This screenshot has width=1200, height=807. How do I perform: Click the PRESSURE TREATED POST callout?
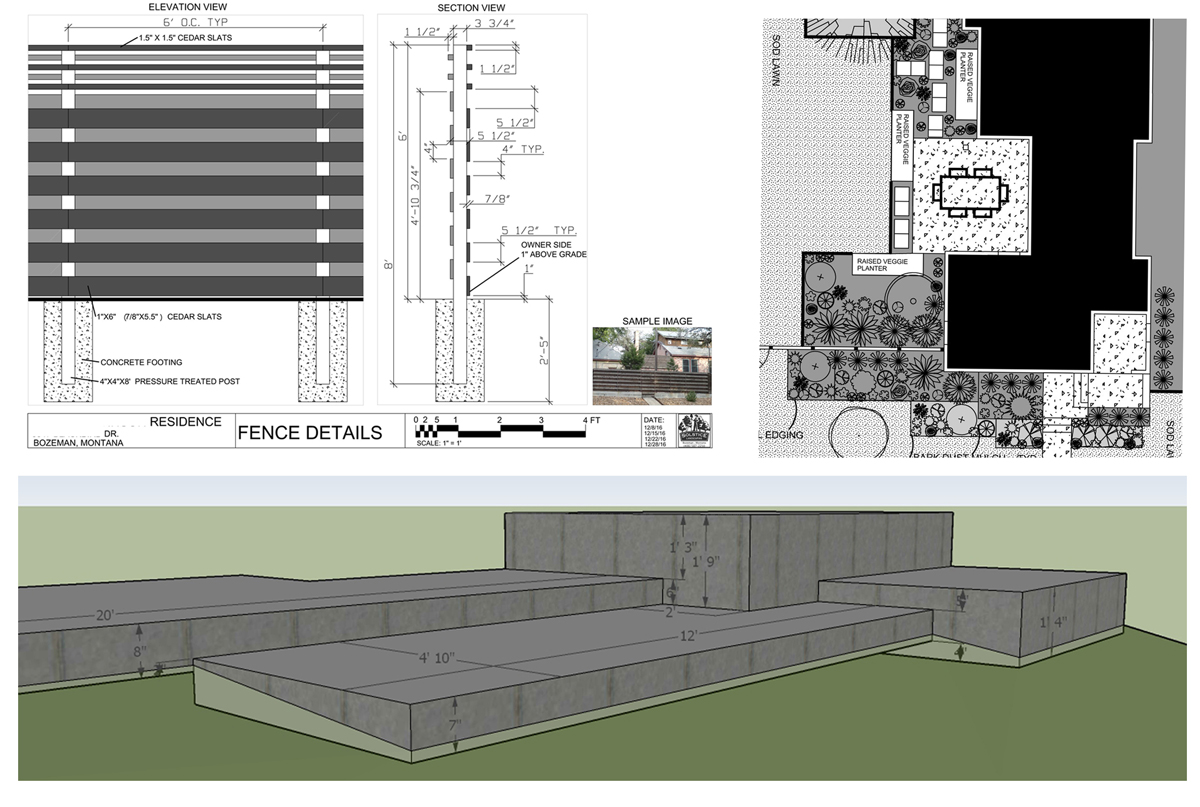coord(169,381)
